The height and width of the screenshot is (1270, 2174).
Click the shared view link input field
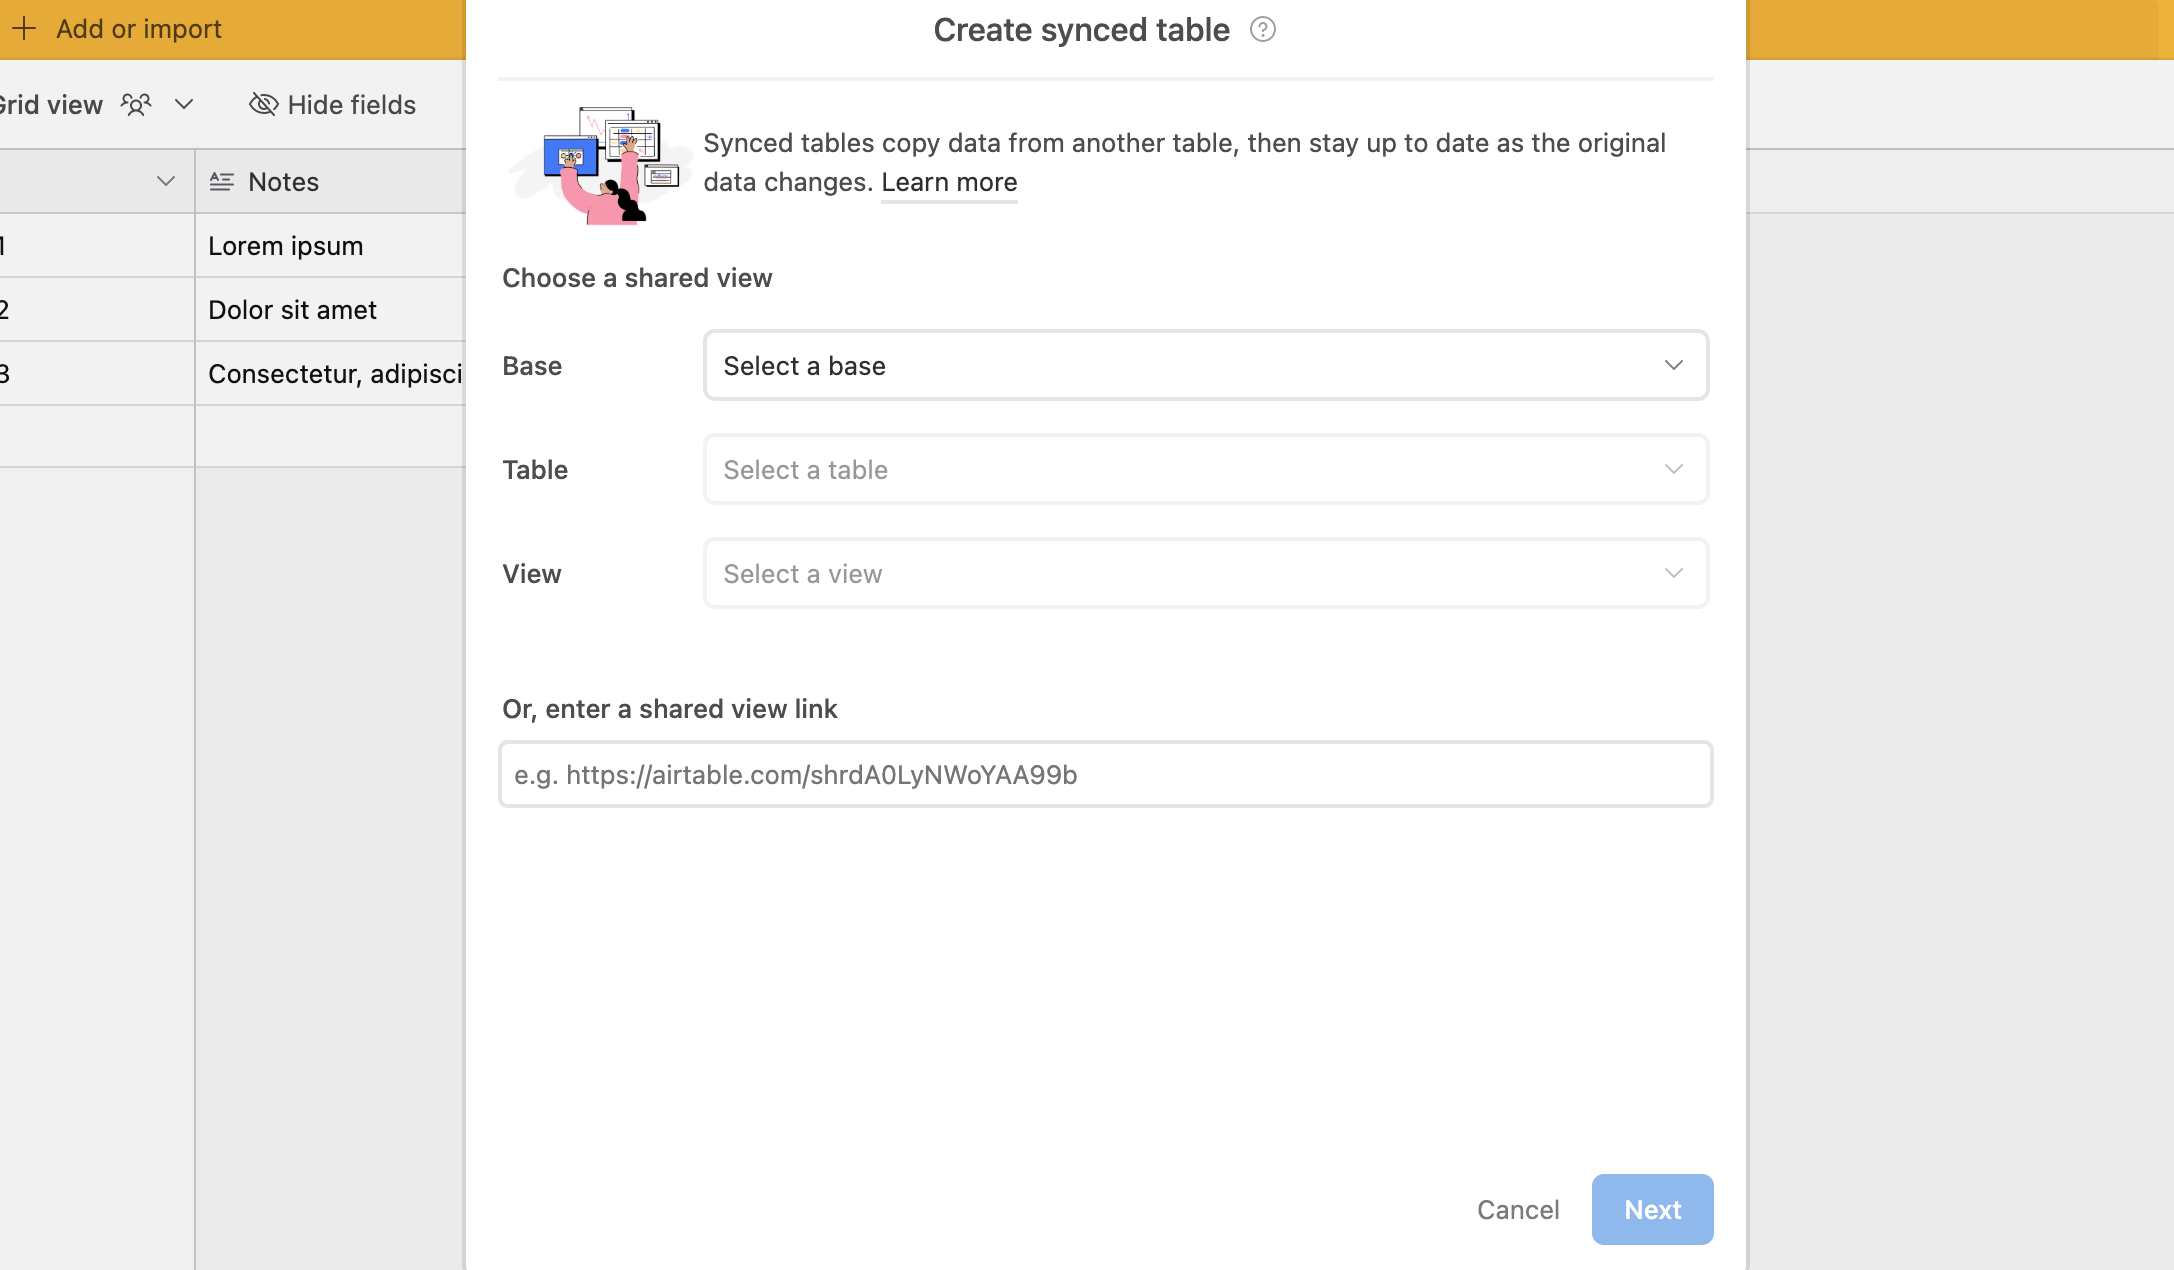pyautogui.click(x=1106, y=774)
